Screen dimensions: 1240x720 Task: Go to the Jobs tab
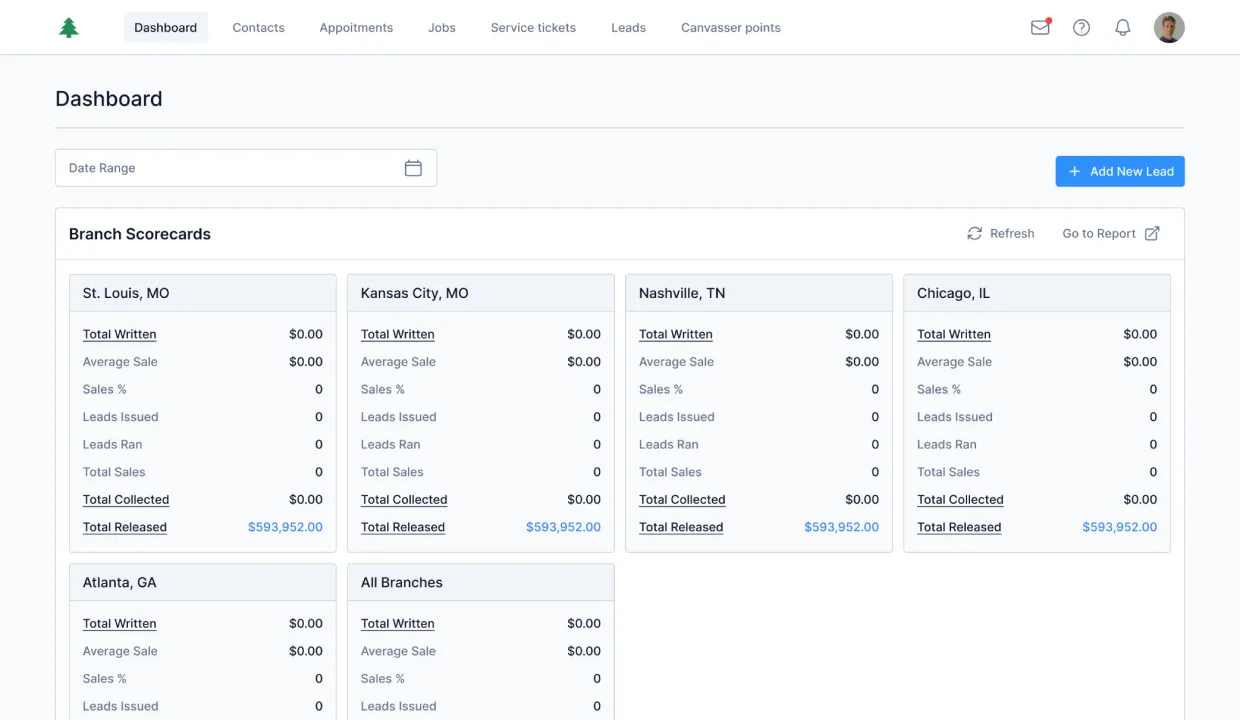point(442,28)
